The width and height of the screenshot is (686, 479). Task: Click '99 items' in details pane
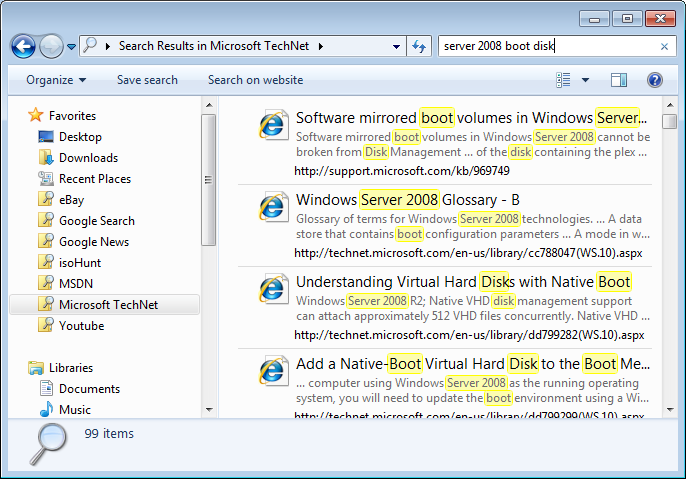coord(109,434)
